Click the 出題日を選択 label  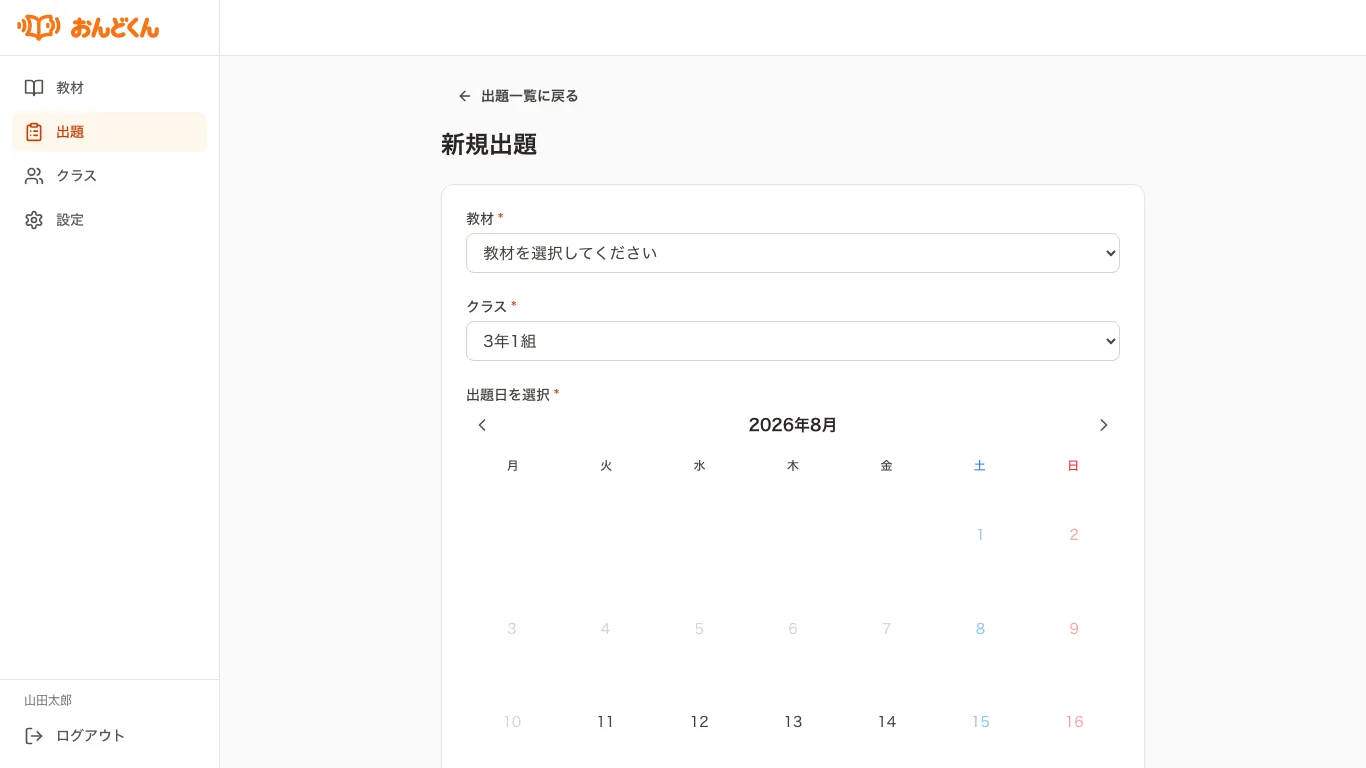[x=508, y=395]
